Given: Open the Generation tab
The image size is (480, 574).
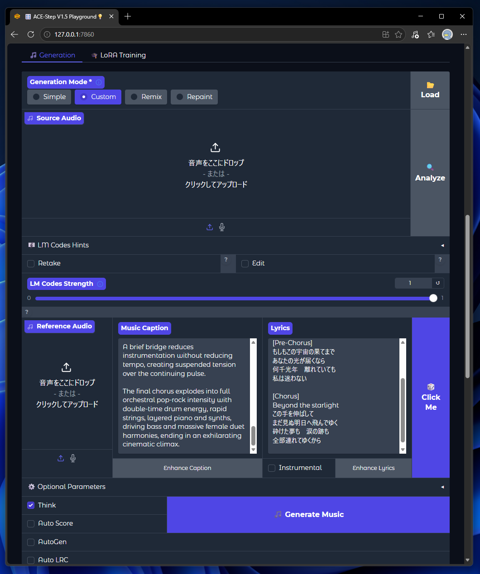Looking at the screenshot, I should tap(52, 55).
